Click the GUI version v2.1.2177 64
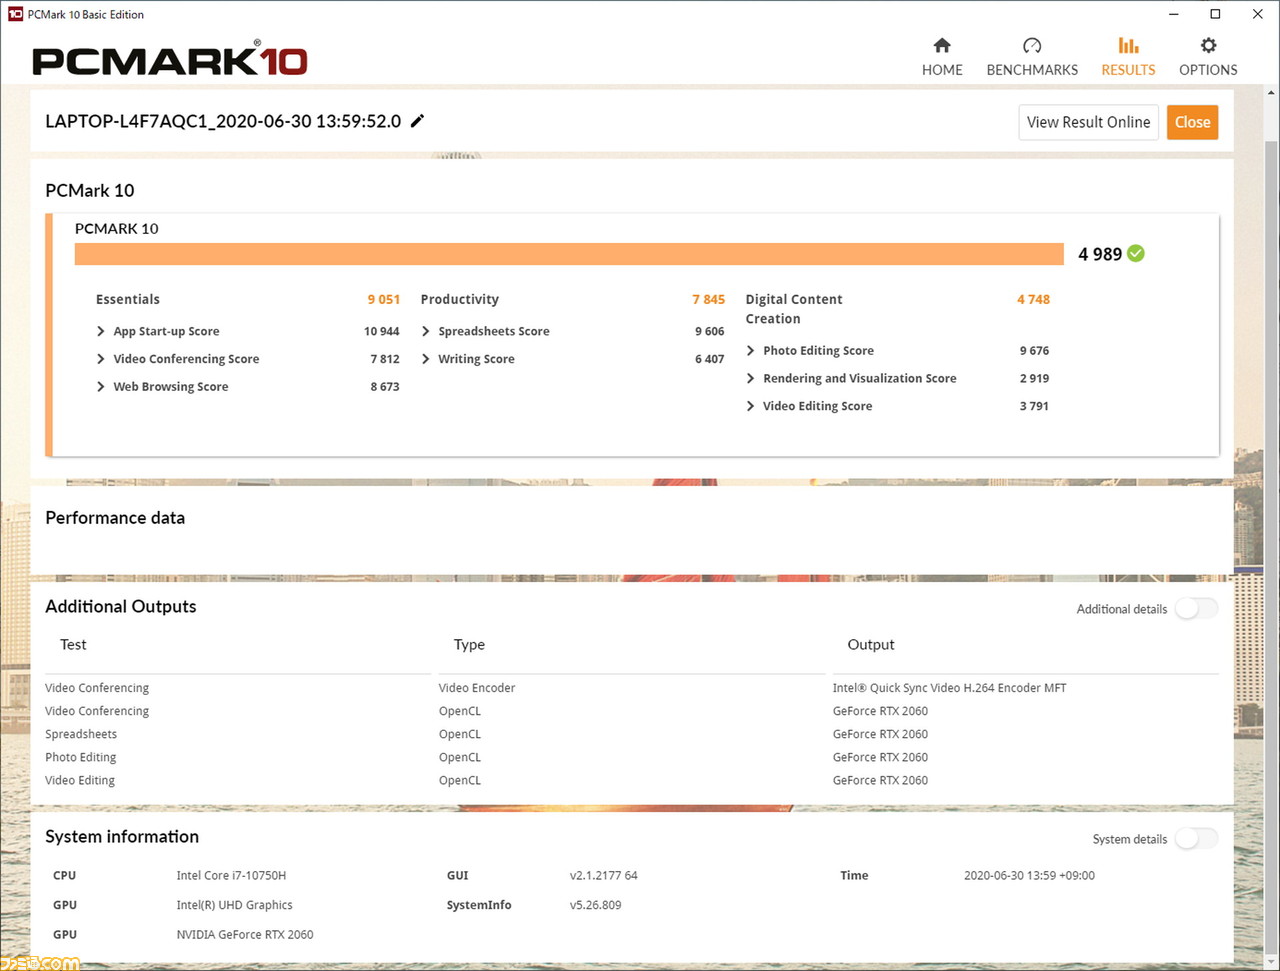This screenshot has width=1280, height=971. point(604,875)
